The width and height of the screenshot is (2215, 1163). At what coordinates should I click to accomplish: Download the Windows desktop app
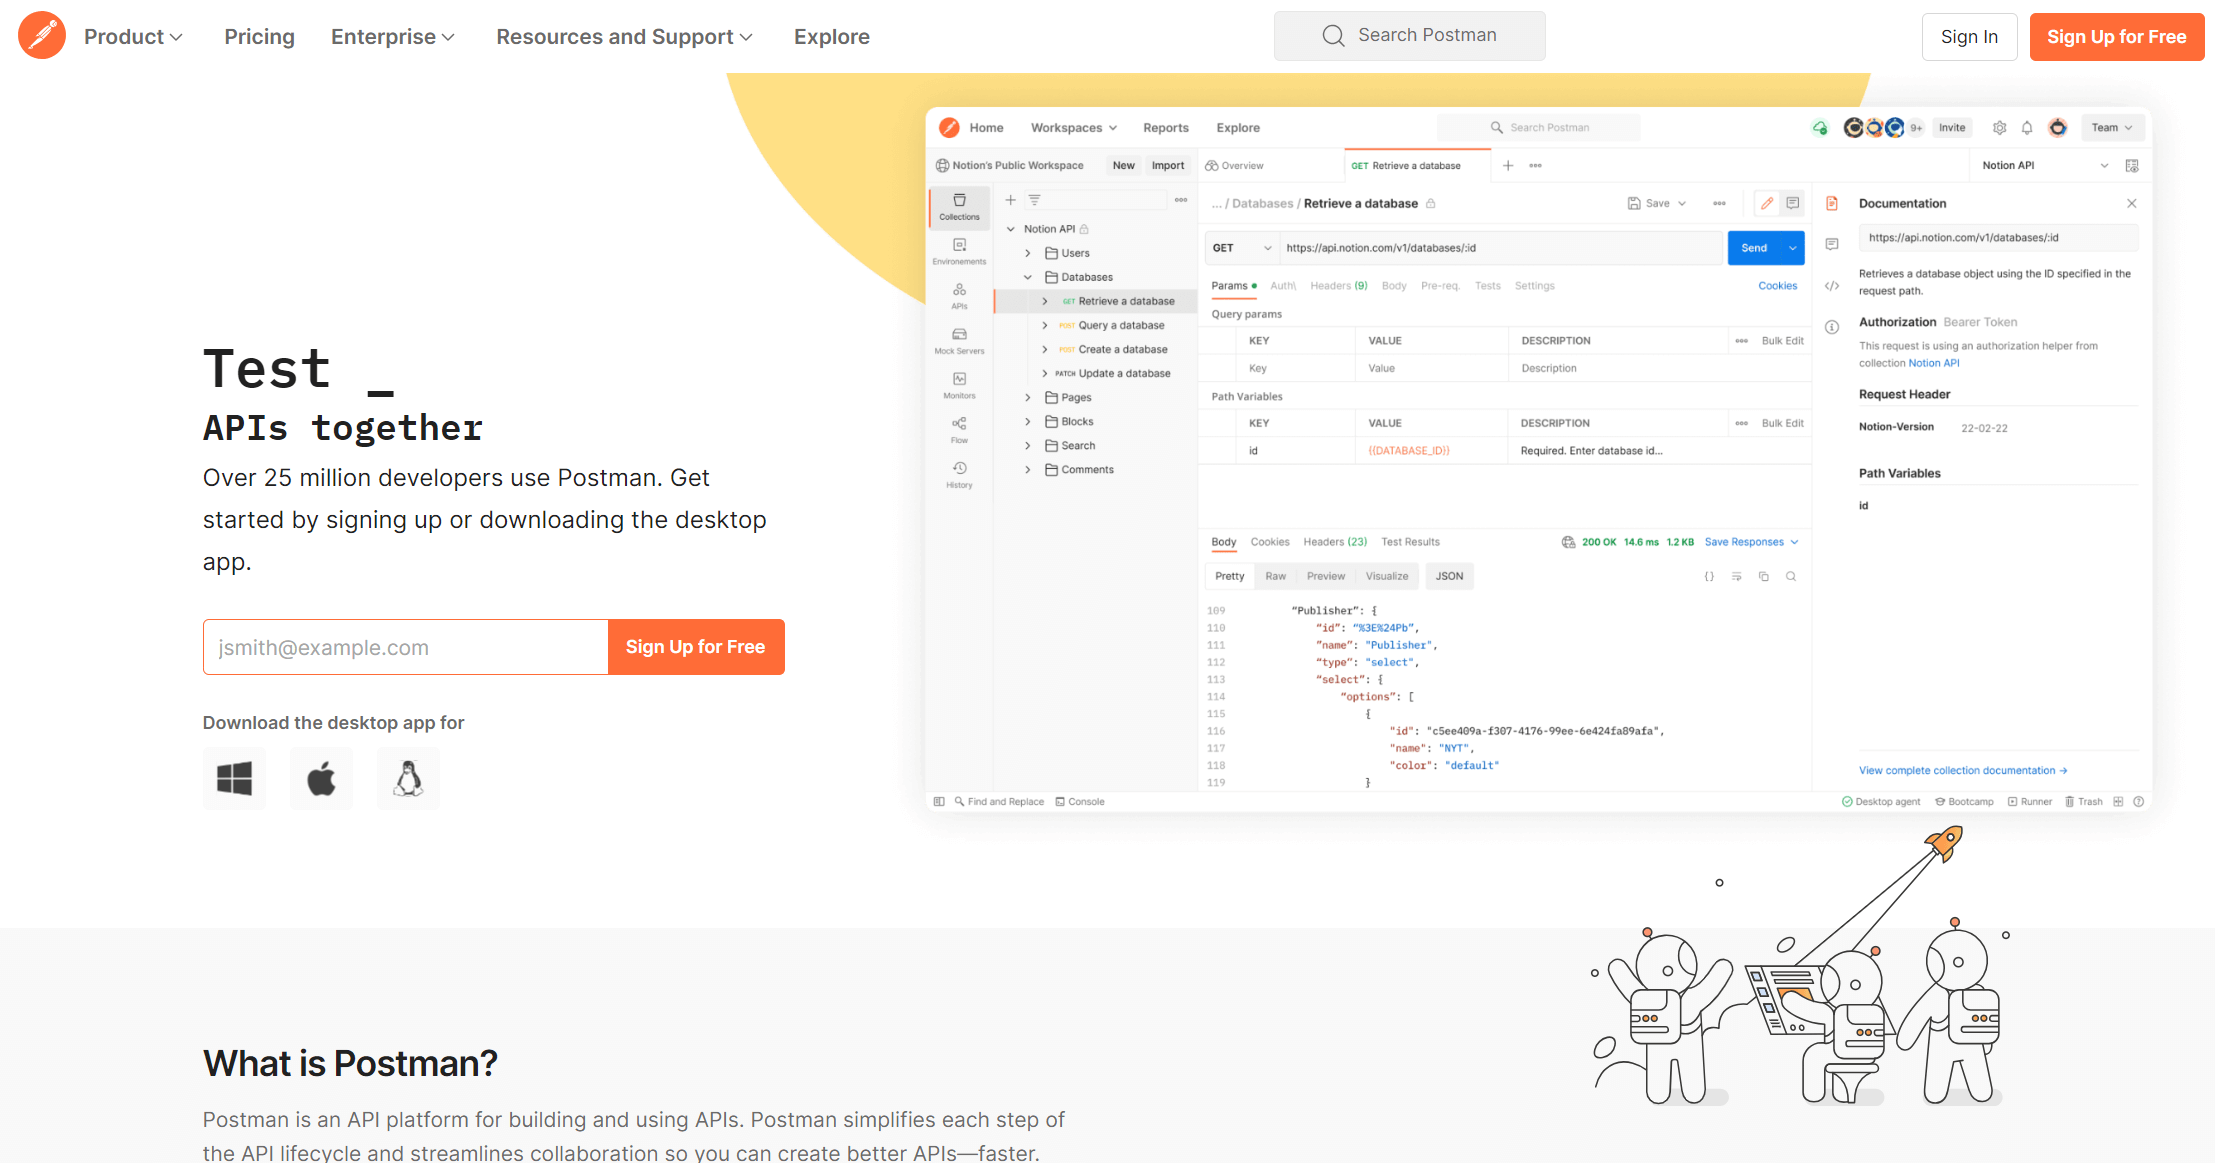coord(234,778)
